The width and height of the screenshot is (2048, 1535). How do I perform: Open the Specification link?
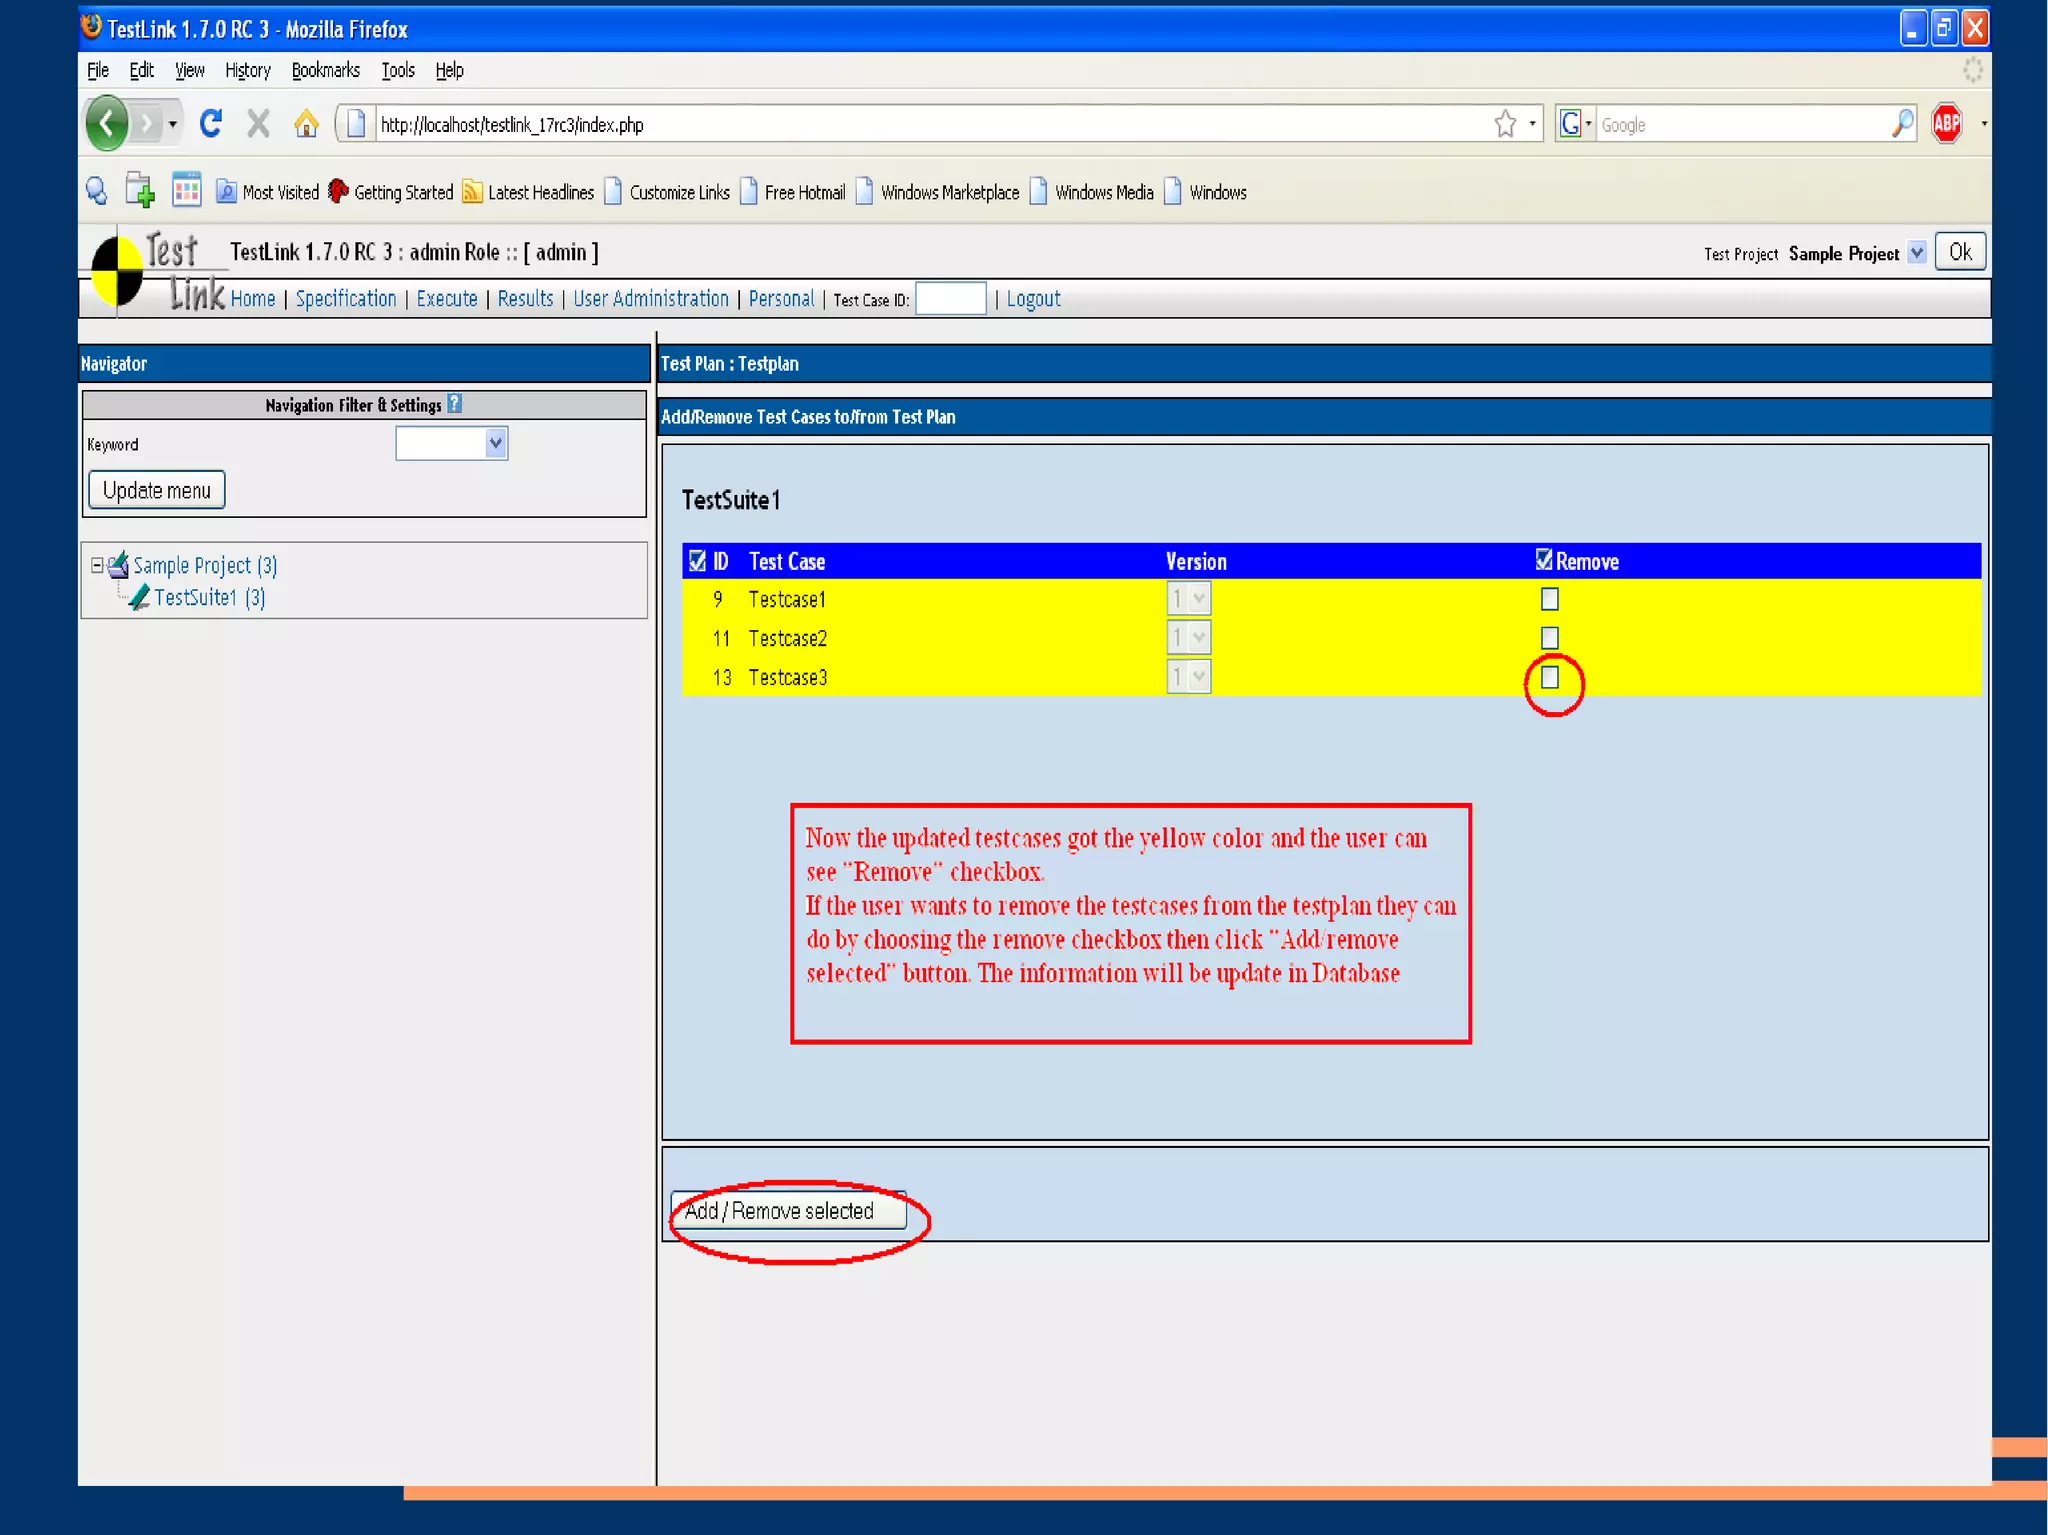[346, 298]
